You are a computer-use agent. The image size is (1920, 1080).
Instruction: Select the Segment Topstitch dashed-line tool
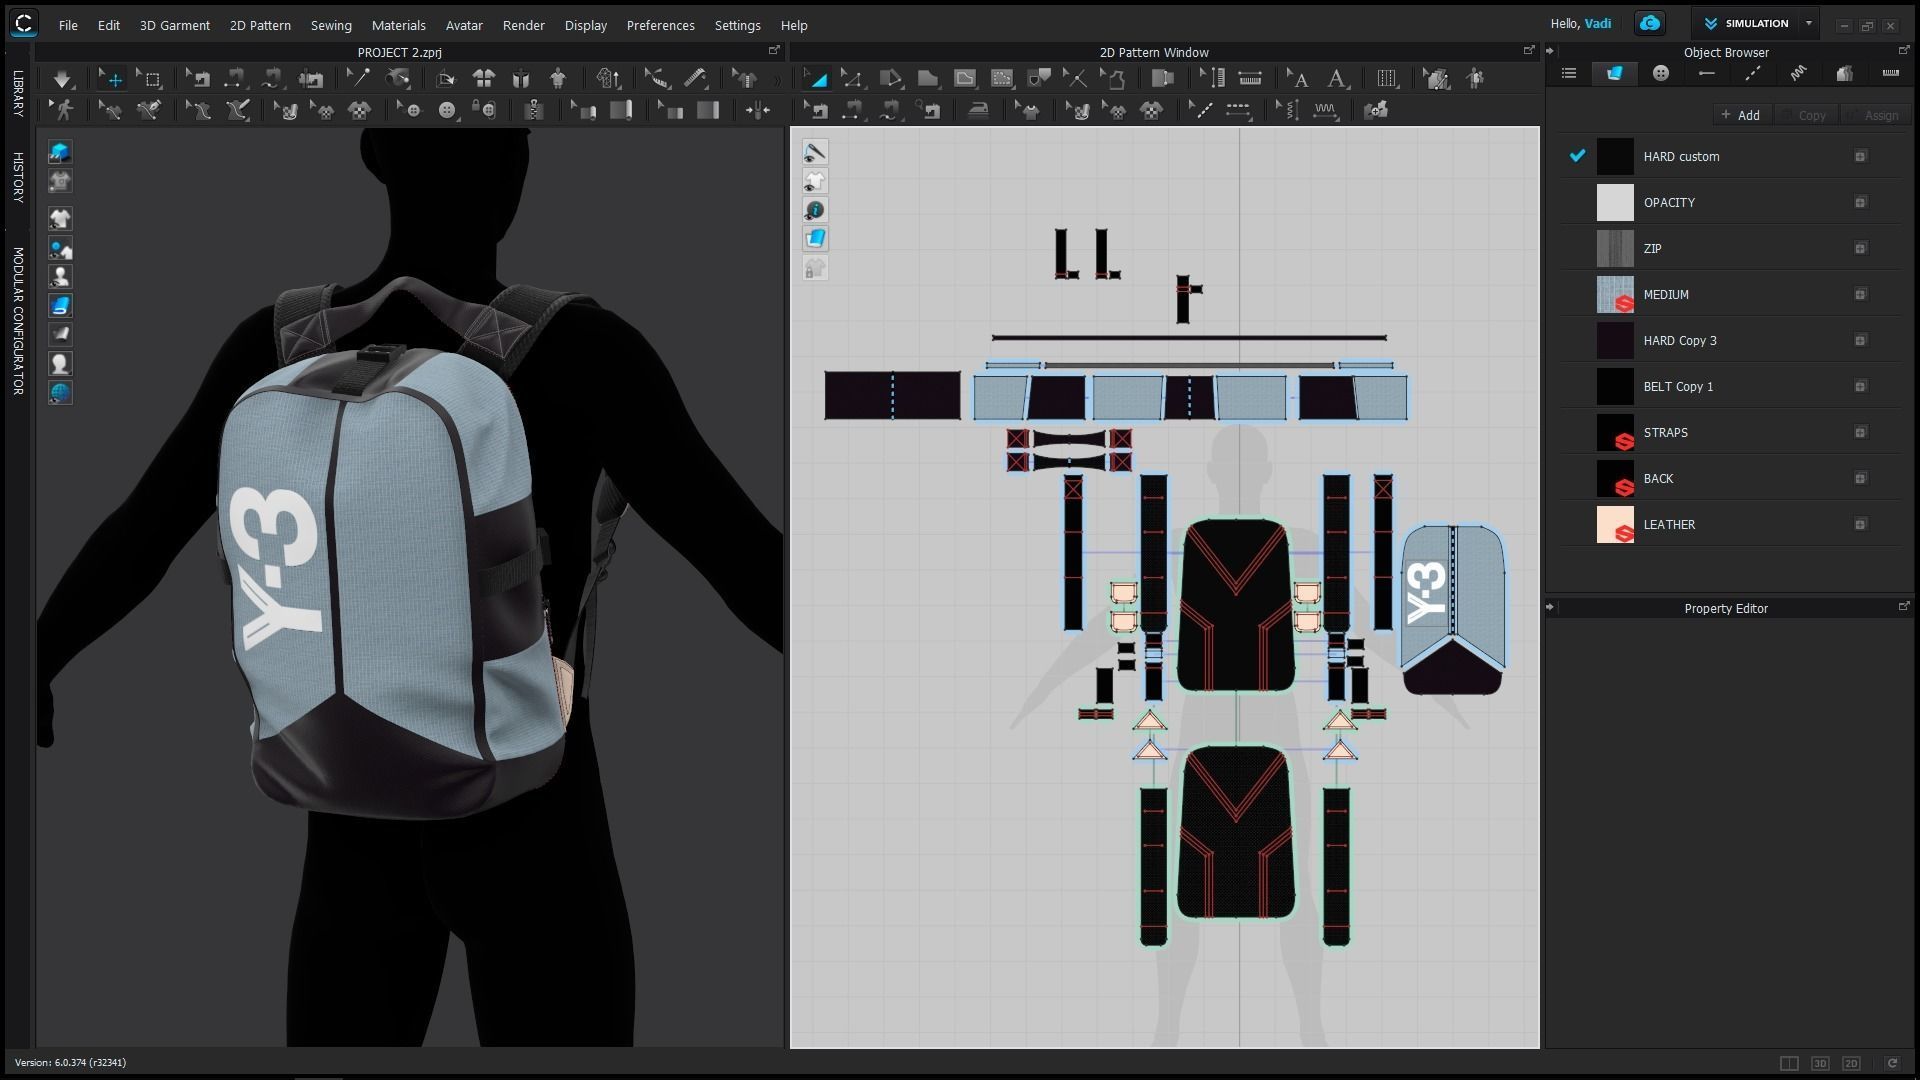point(1238,110)
